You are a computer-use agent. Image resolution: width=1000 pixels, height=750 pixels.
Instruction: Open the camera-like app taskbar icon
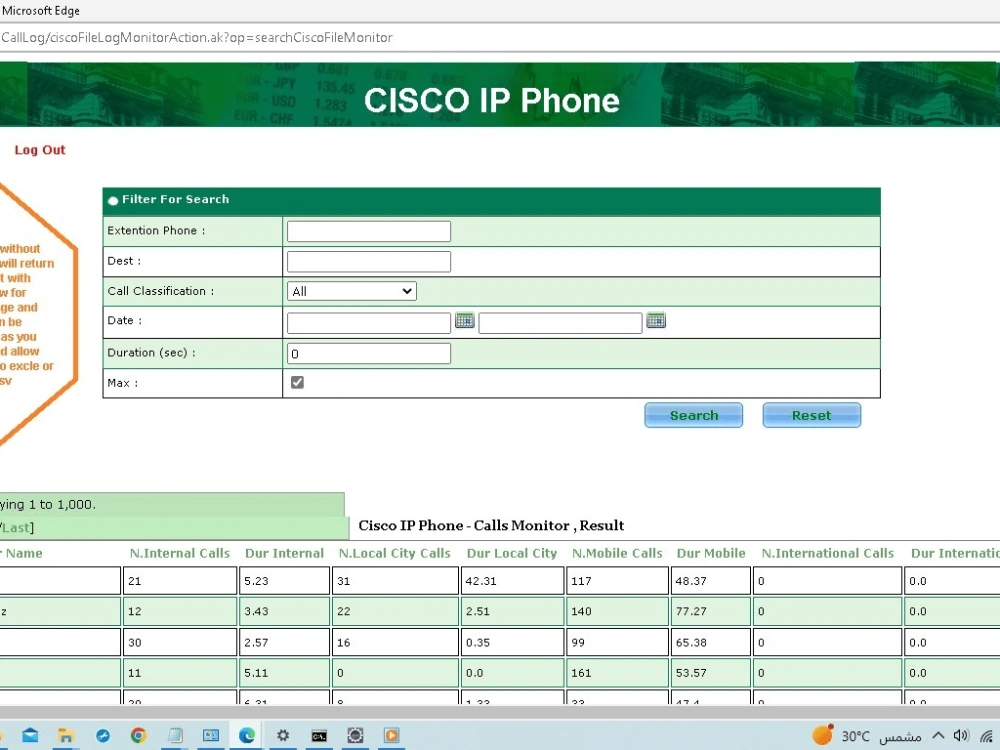tap(355, 735)
